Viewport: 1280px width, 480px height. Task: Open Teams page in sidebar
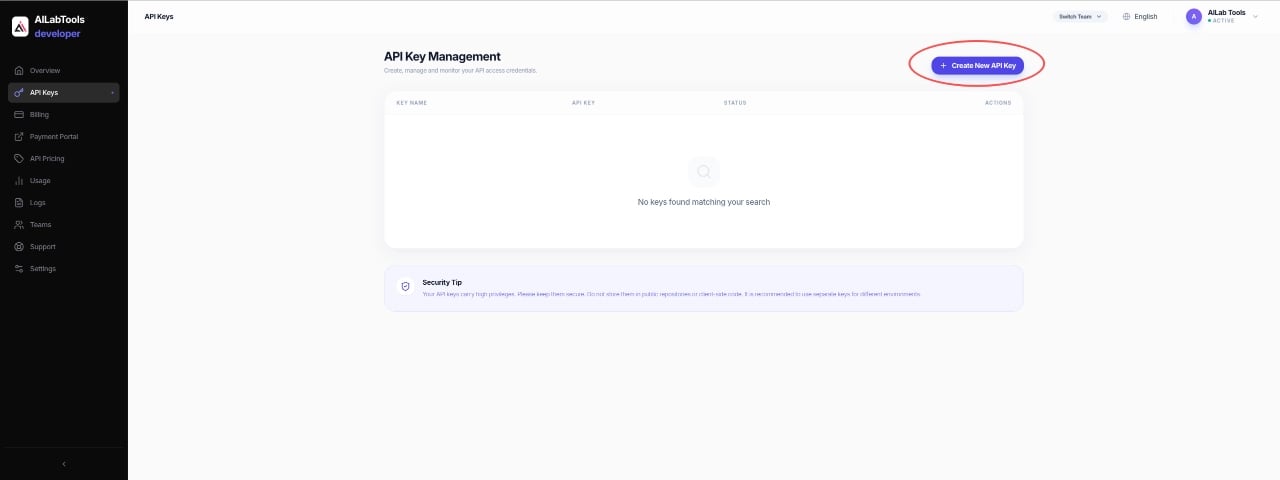click(x=64, y=225)
